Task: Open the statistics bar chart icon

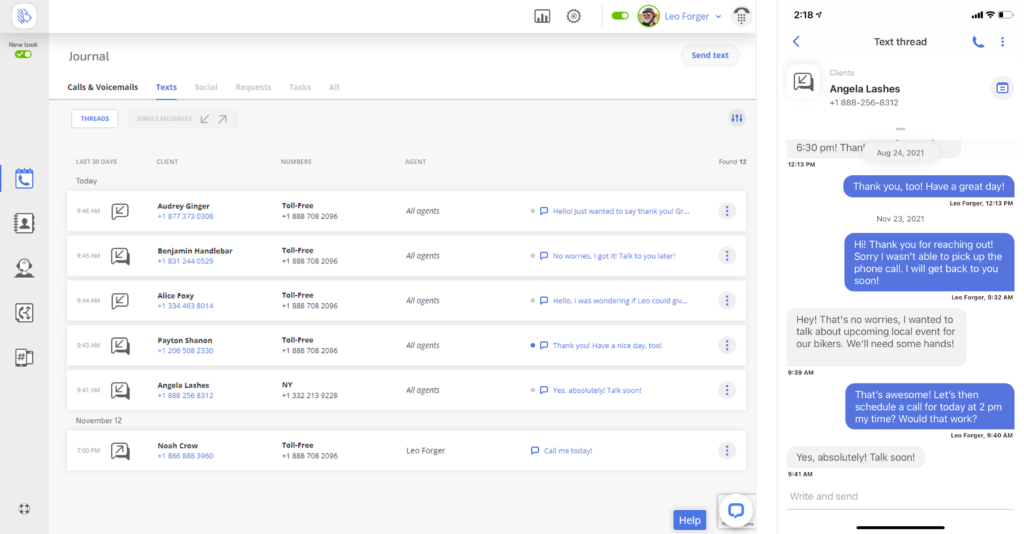Action: point(542,16)
